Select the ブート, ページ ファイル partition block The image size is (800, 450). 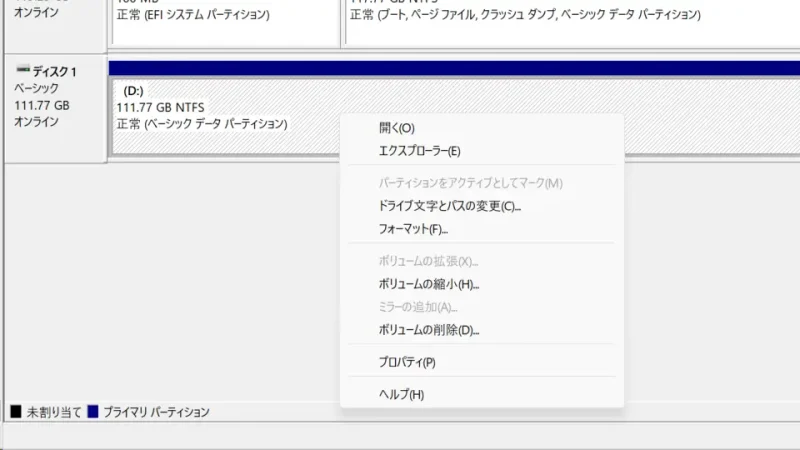coord(570,22)
